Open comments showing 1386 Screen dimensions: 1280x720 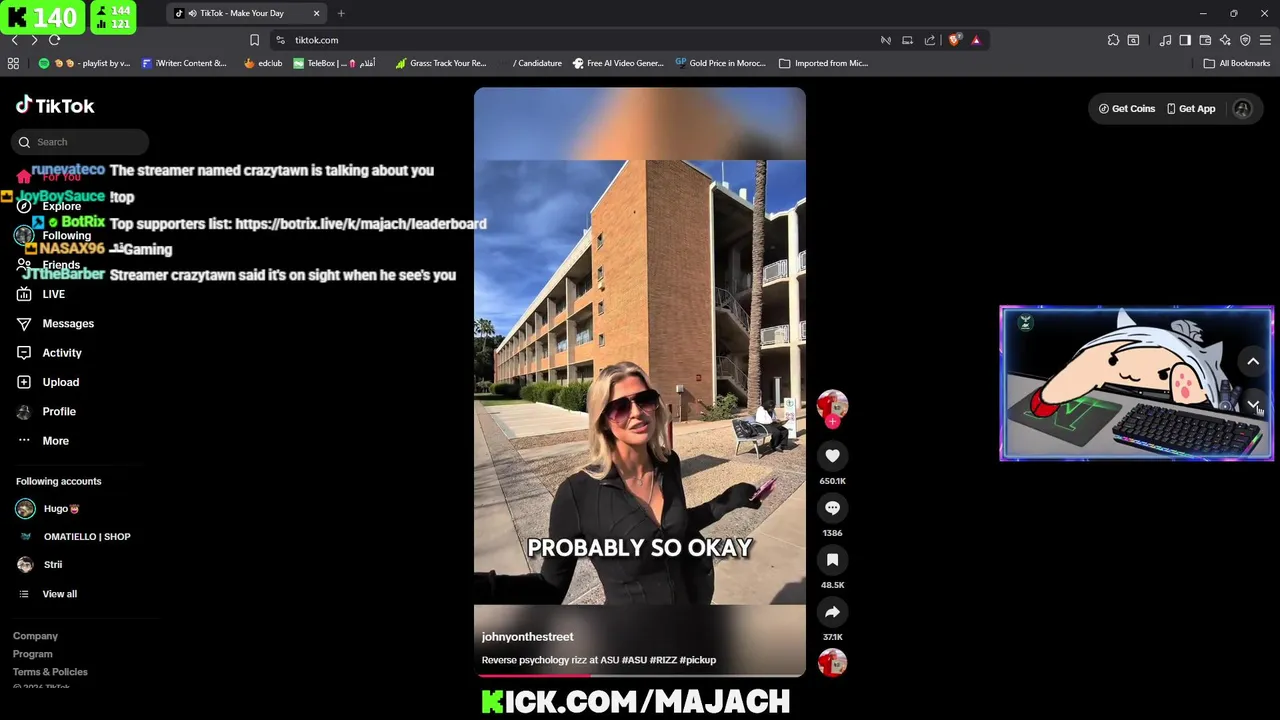pyautogui.click(x=832, y=508)
